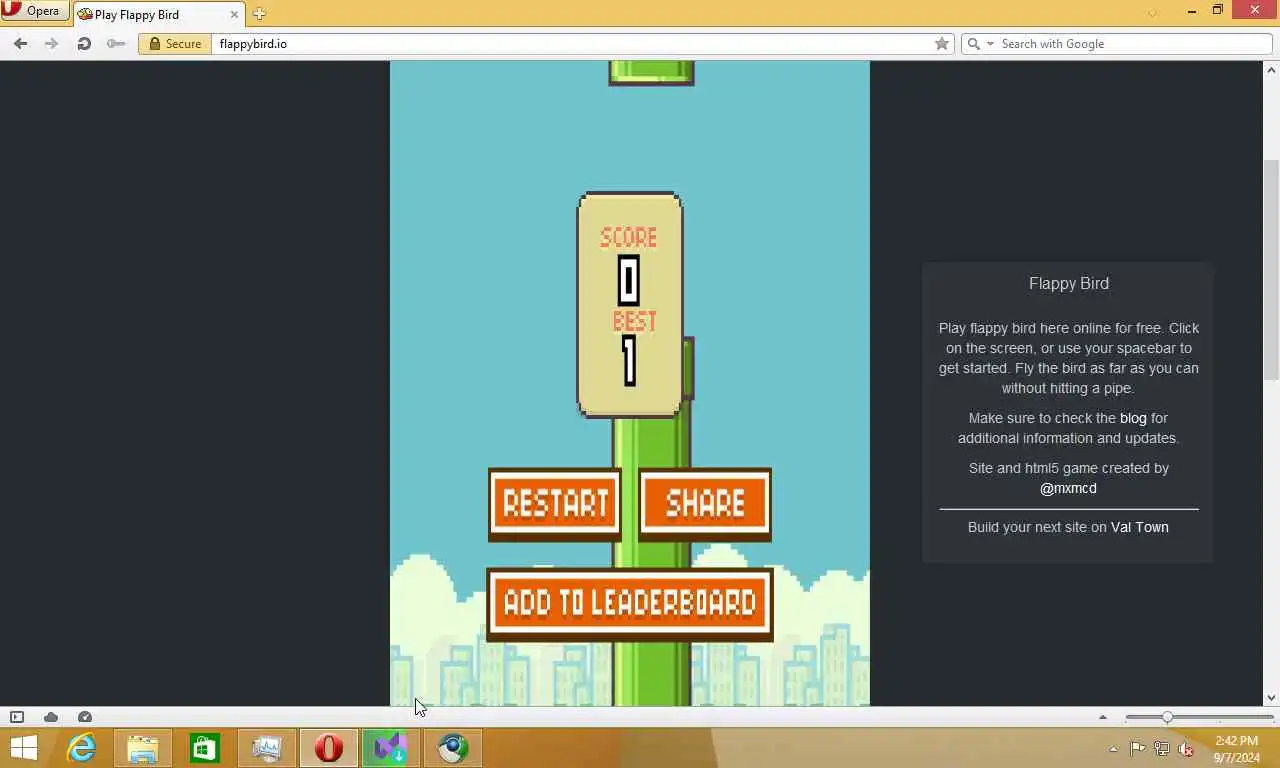Open File Explorer from taskbar
This screenshot has width=1280, height=768.
point(143,748)
